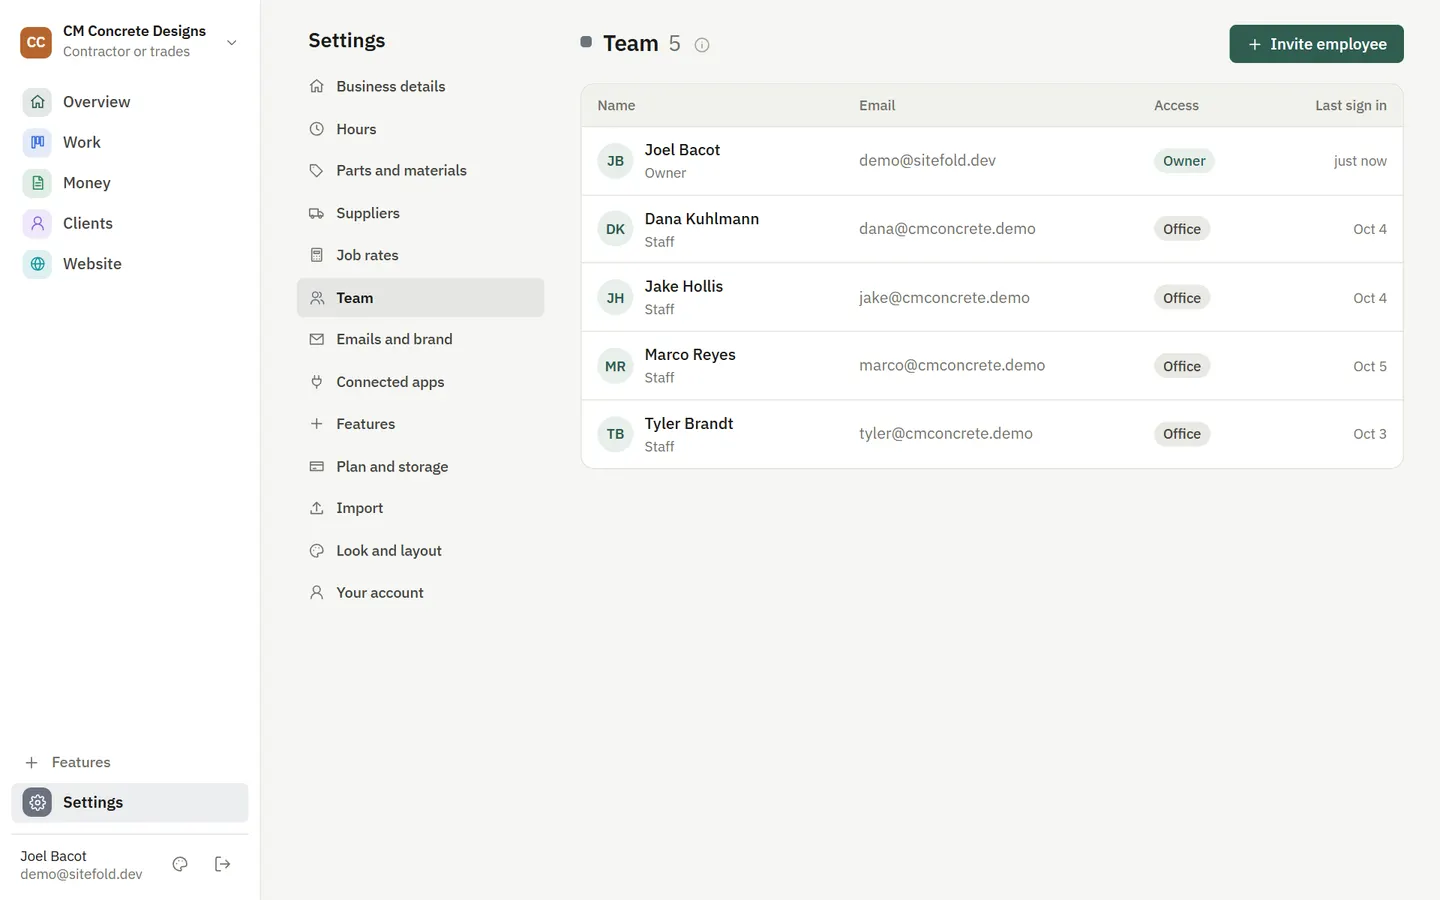Click the DK avatar for Dana Kuhlmann
The width and height of the screenshot is (1440, 900).
pyautogui.click(x=615, y=229)
